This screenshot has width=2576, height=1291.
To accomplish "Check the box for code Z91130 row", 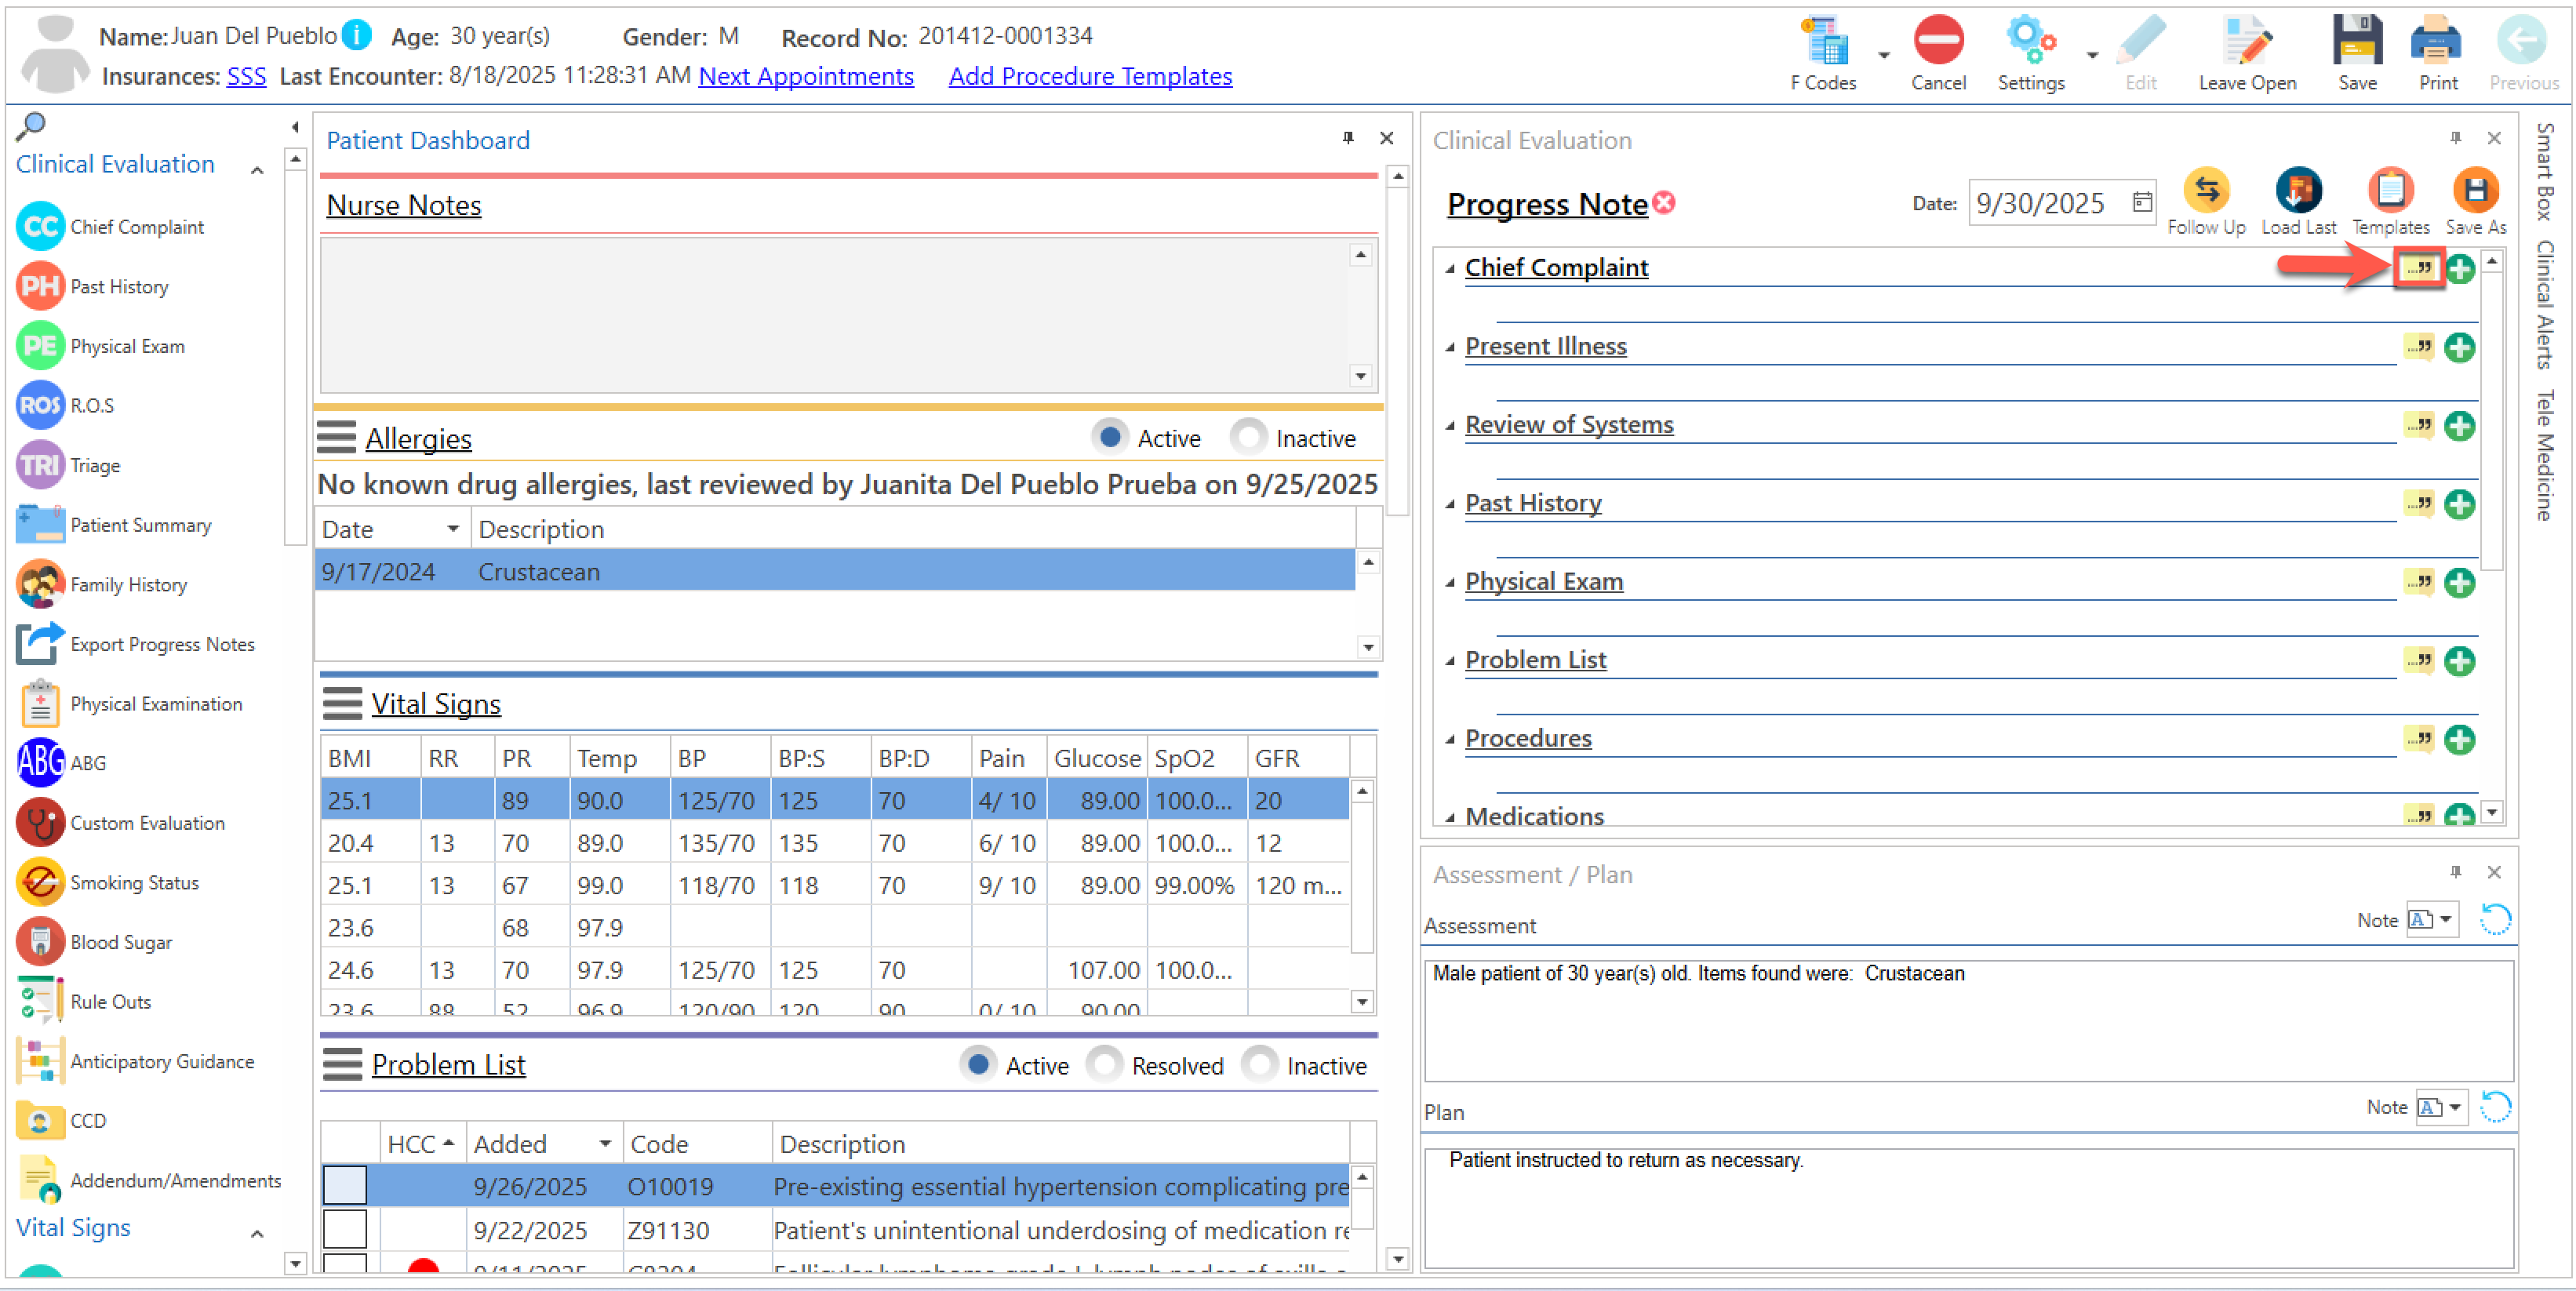I will [x=345, y=1229].
